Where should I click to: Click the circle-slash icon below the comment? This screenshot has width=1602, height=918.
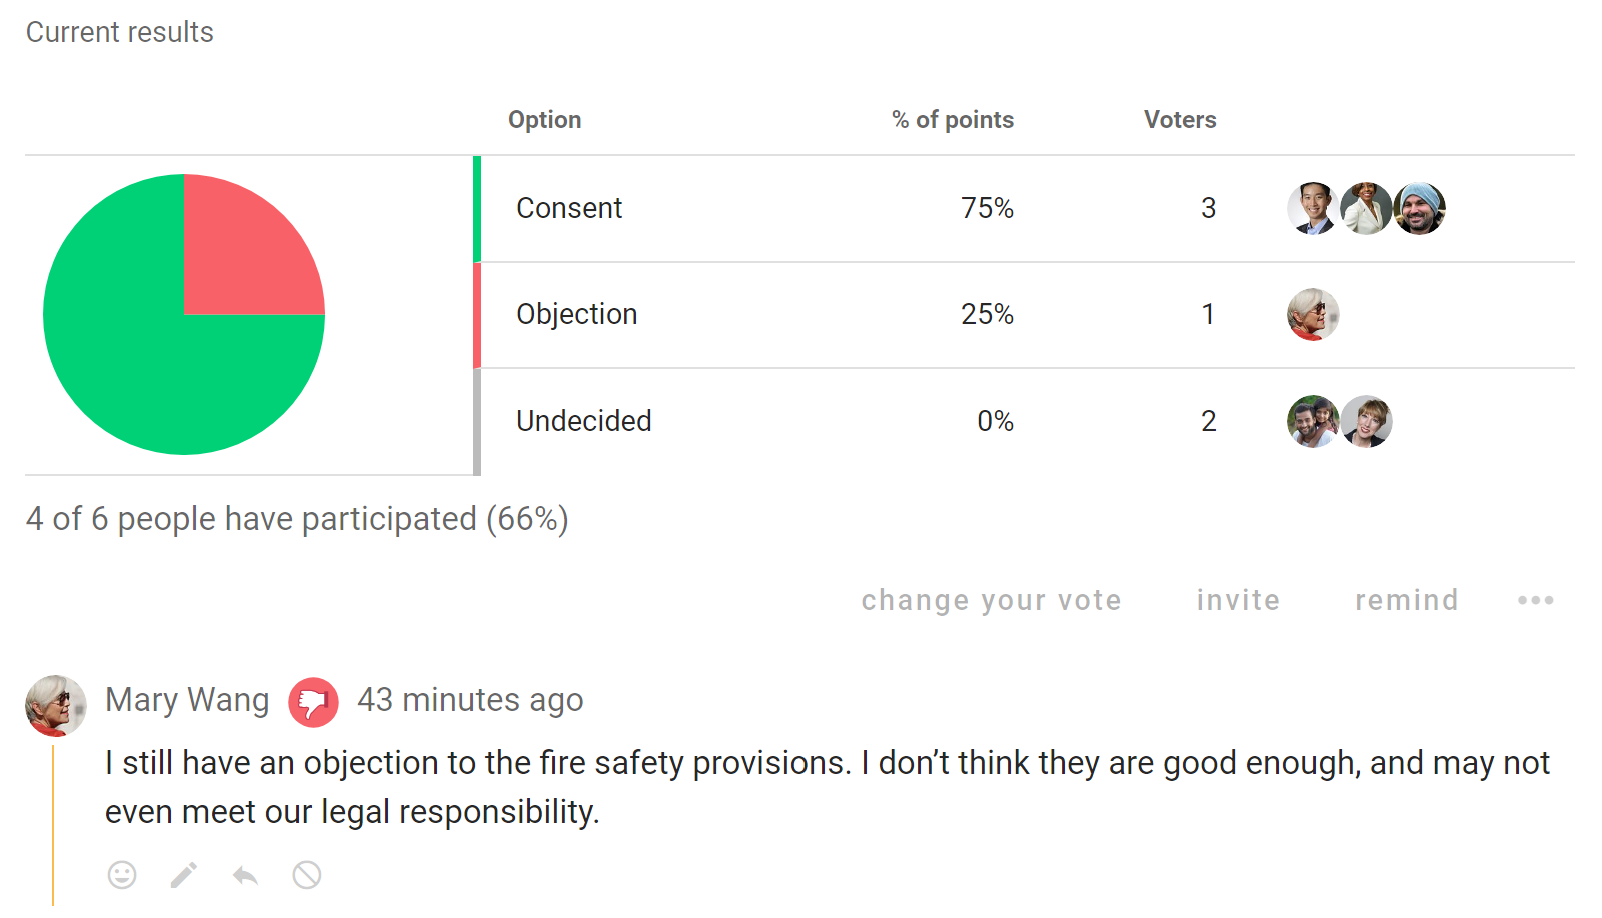click(307, 875)
